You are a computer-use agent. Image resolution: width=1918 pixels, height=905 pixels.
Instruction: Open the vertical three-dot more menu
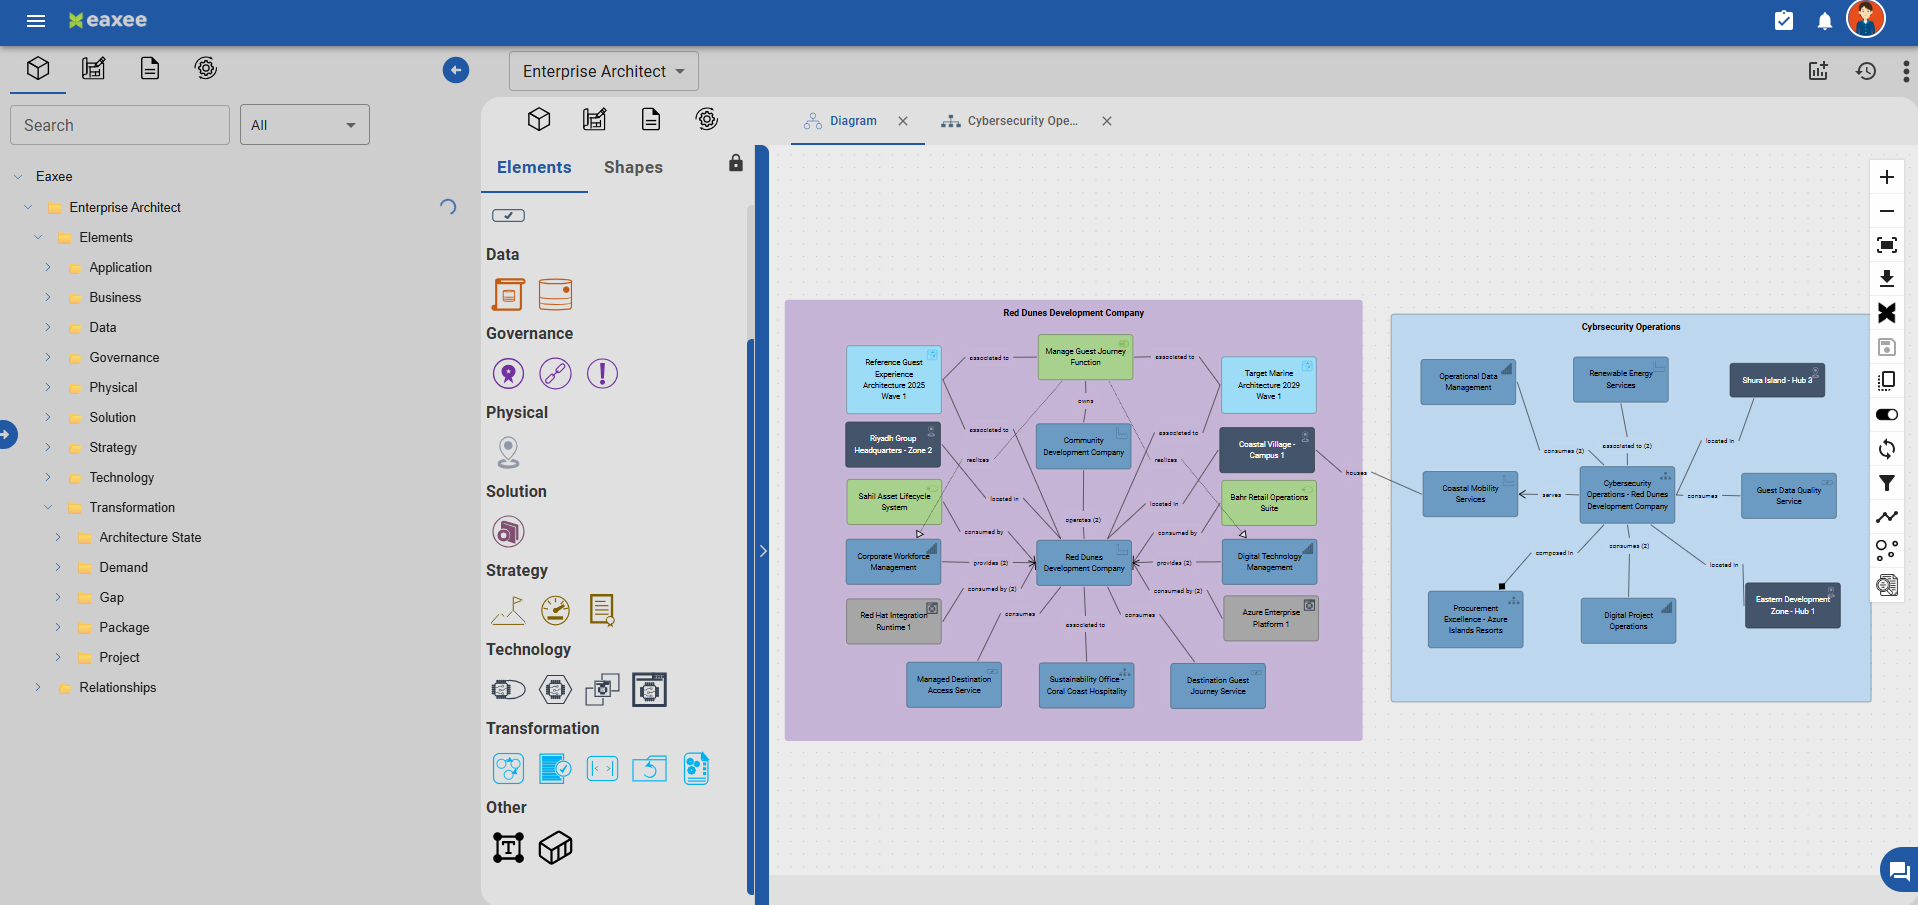click(x=1906, y=71)
